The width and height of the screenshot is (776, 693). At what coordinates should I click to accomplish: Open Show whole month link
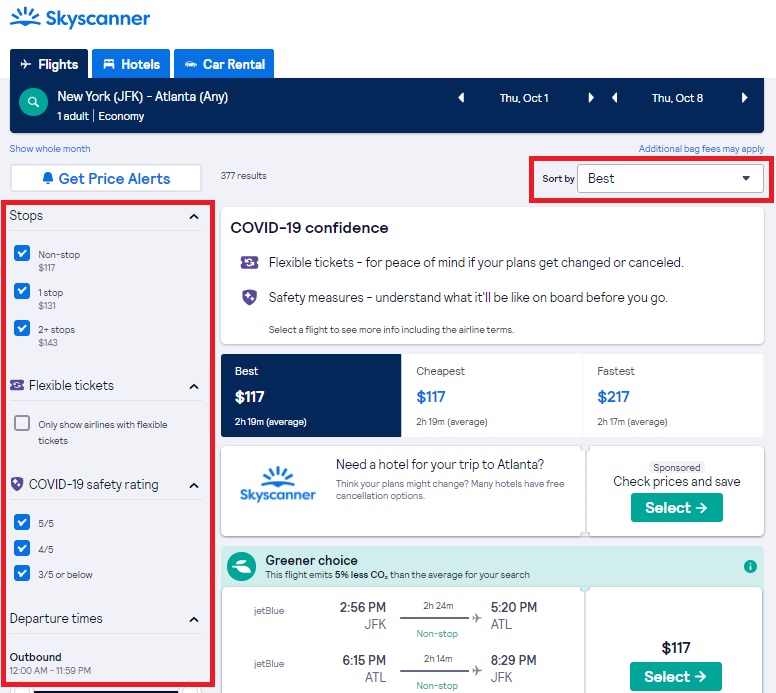click(50, 148)
